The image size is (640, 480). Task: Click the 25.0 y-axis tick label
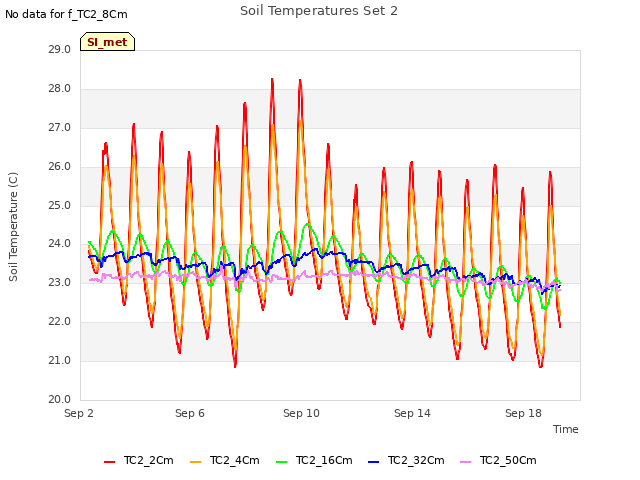(x=60, y=205)
